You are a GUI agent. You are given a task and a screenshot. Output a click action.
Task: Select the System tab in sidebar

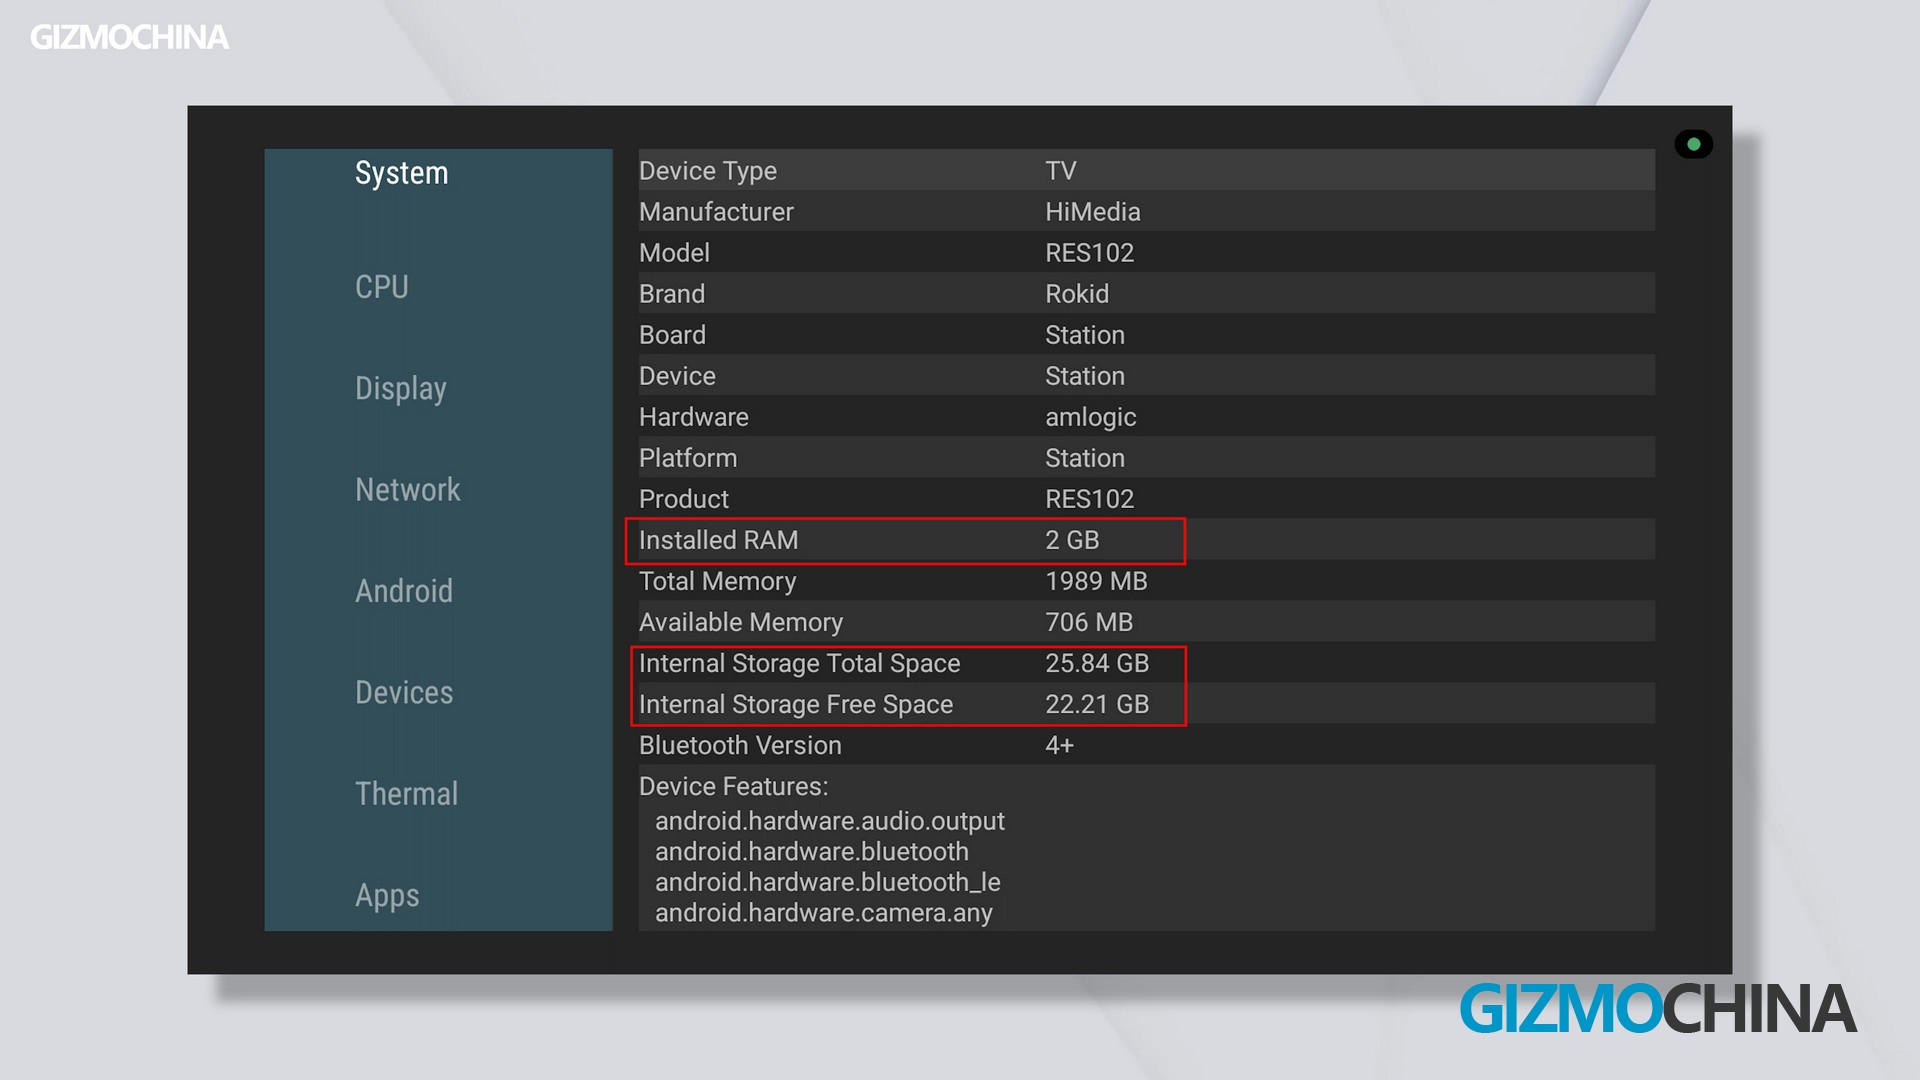401,173
